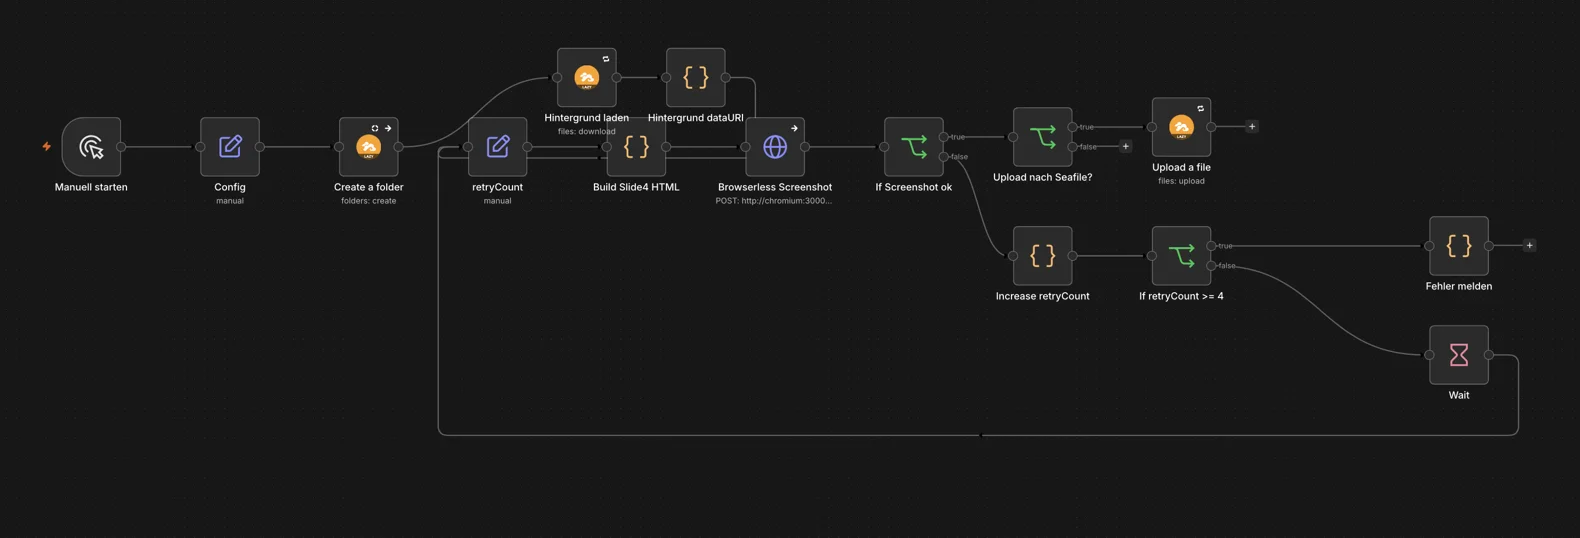Click the output connector of Manuell starten

coord(121,147)
